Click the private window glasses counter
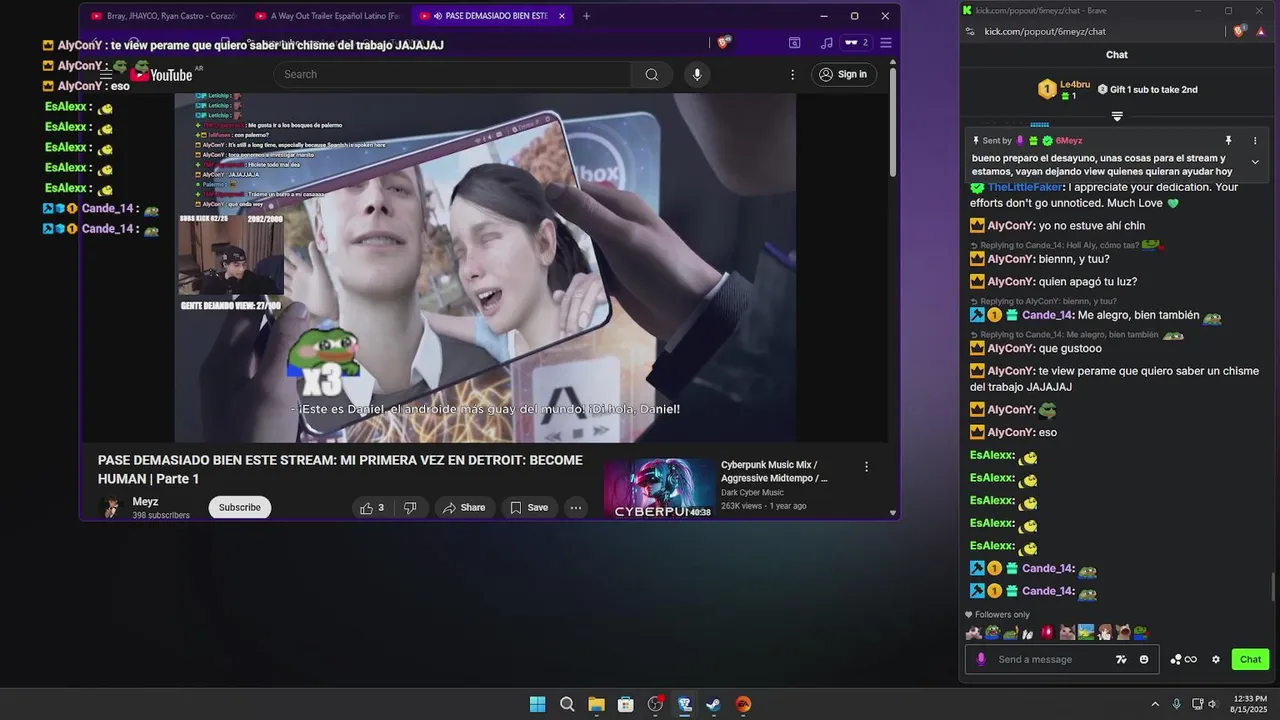This screenshot has width=1280, height=720. (856, 43)
